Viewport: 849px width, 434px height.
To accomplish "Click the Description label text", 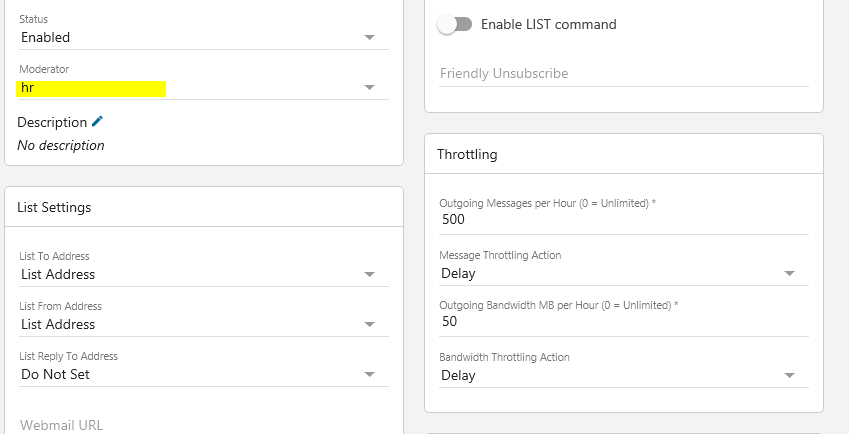I will pyautogui.click(x=52, y=122).
